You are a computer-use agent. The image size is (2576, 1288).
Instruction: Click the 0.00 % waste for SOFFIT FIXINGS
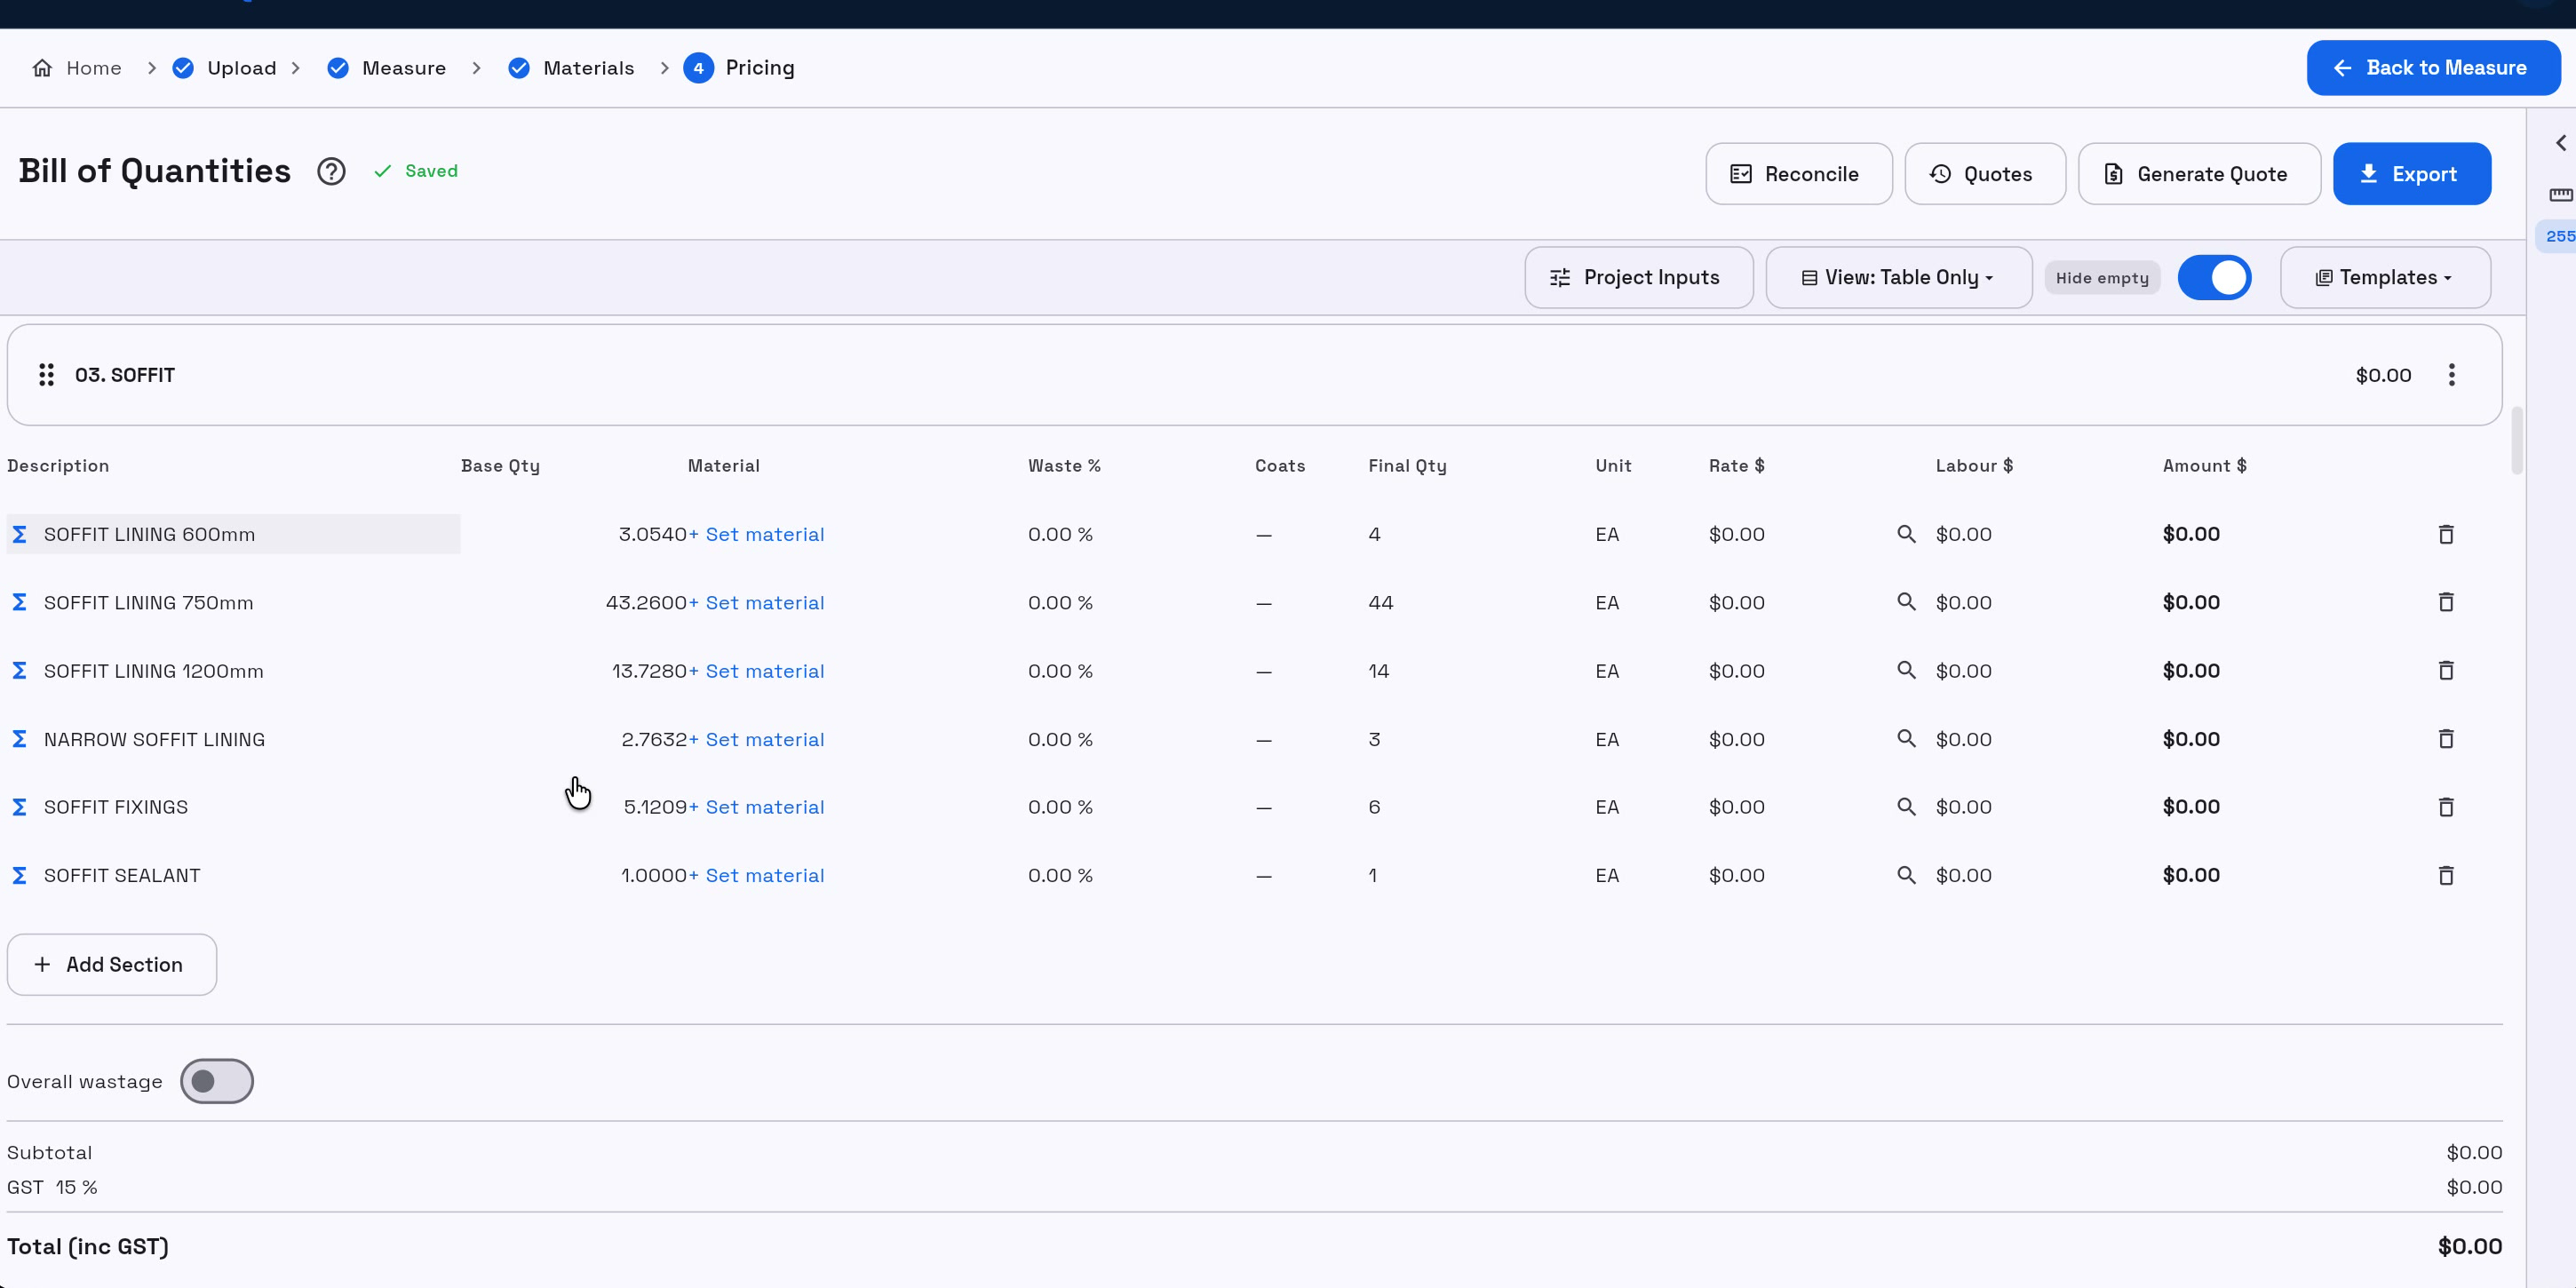pos(1060,807)
